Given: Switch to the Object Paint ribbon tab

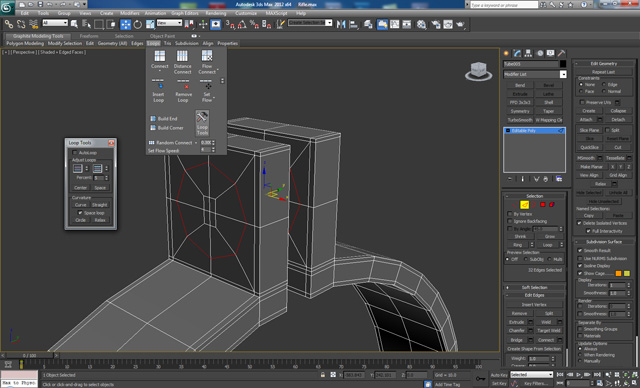Looking at the screenshot, I should [x=162, y=36].
